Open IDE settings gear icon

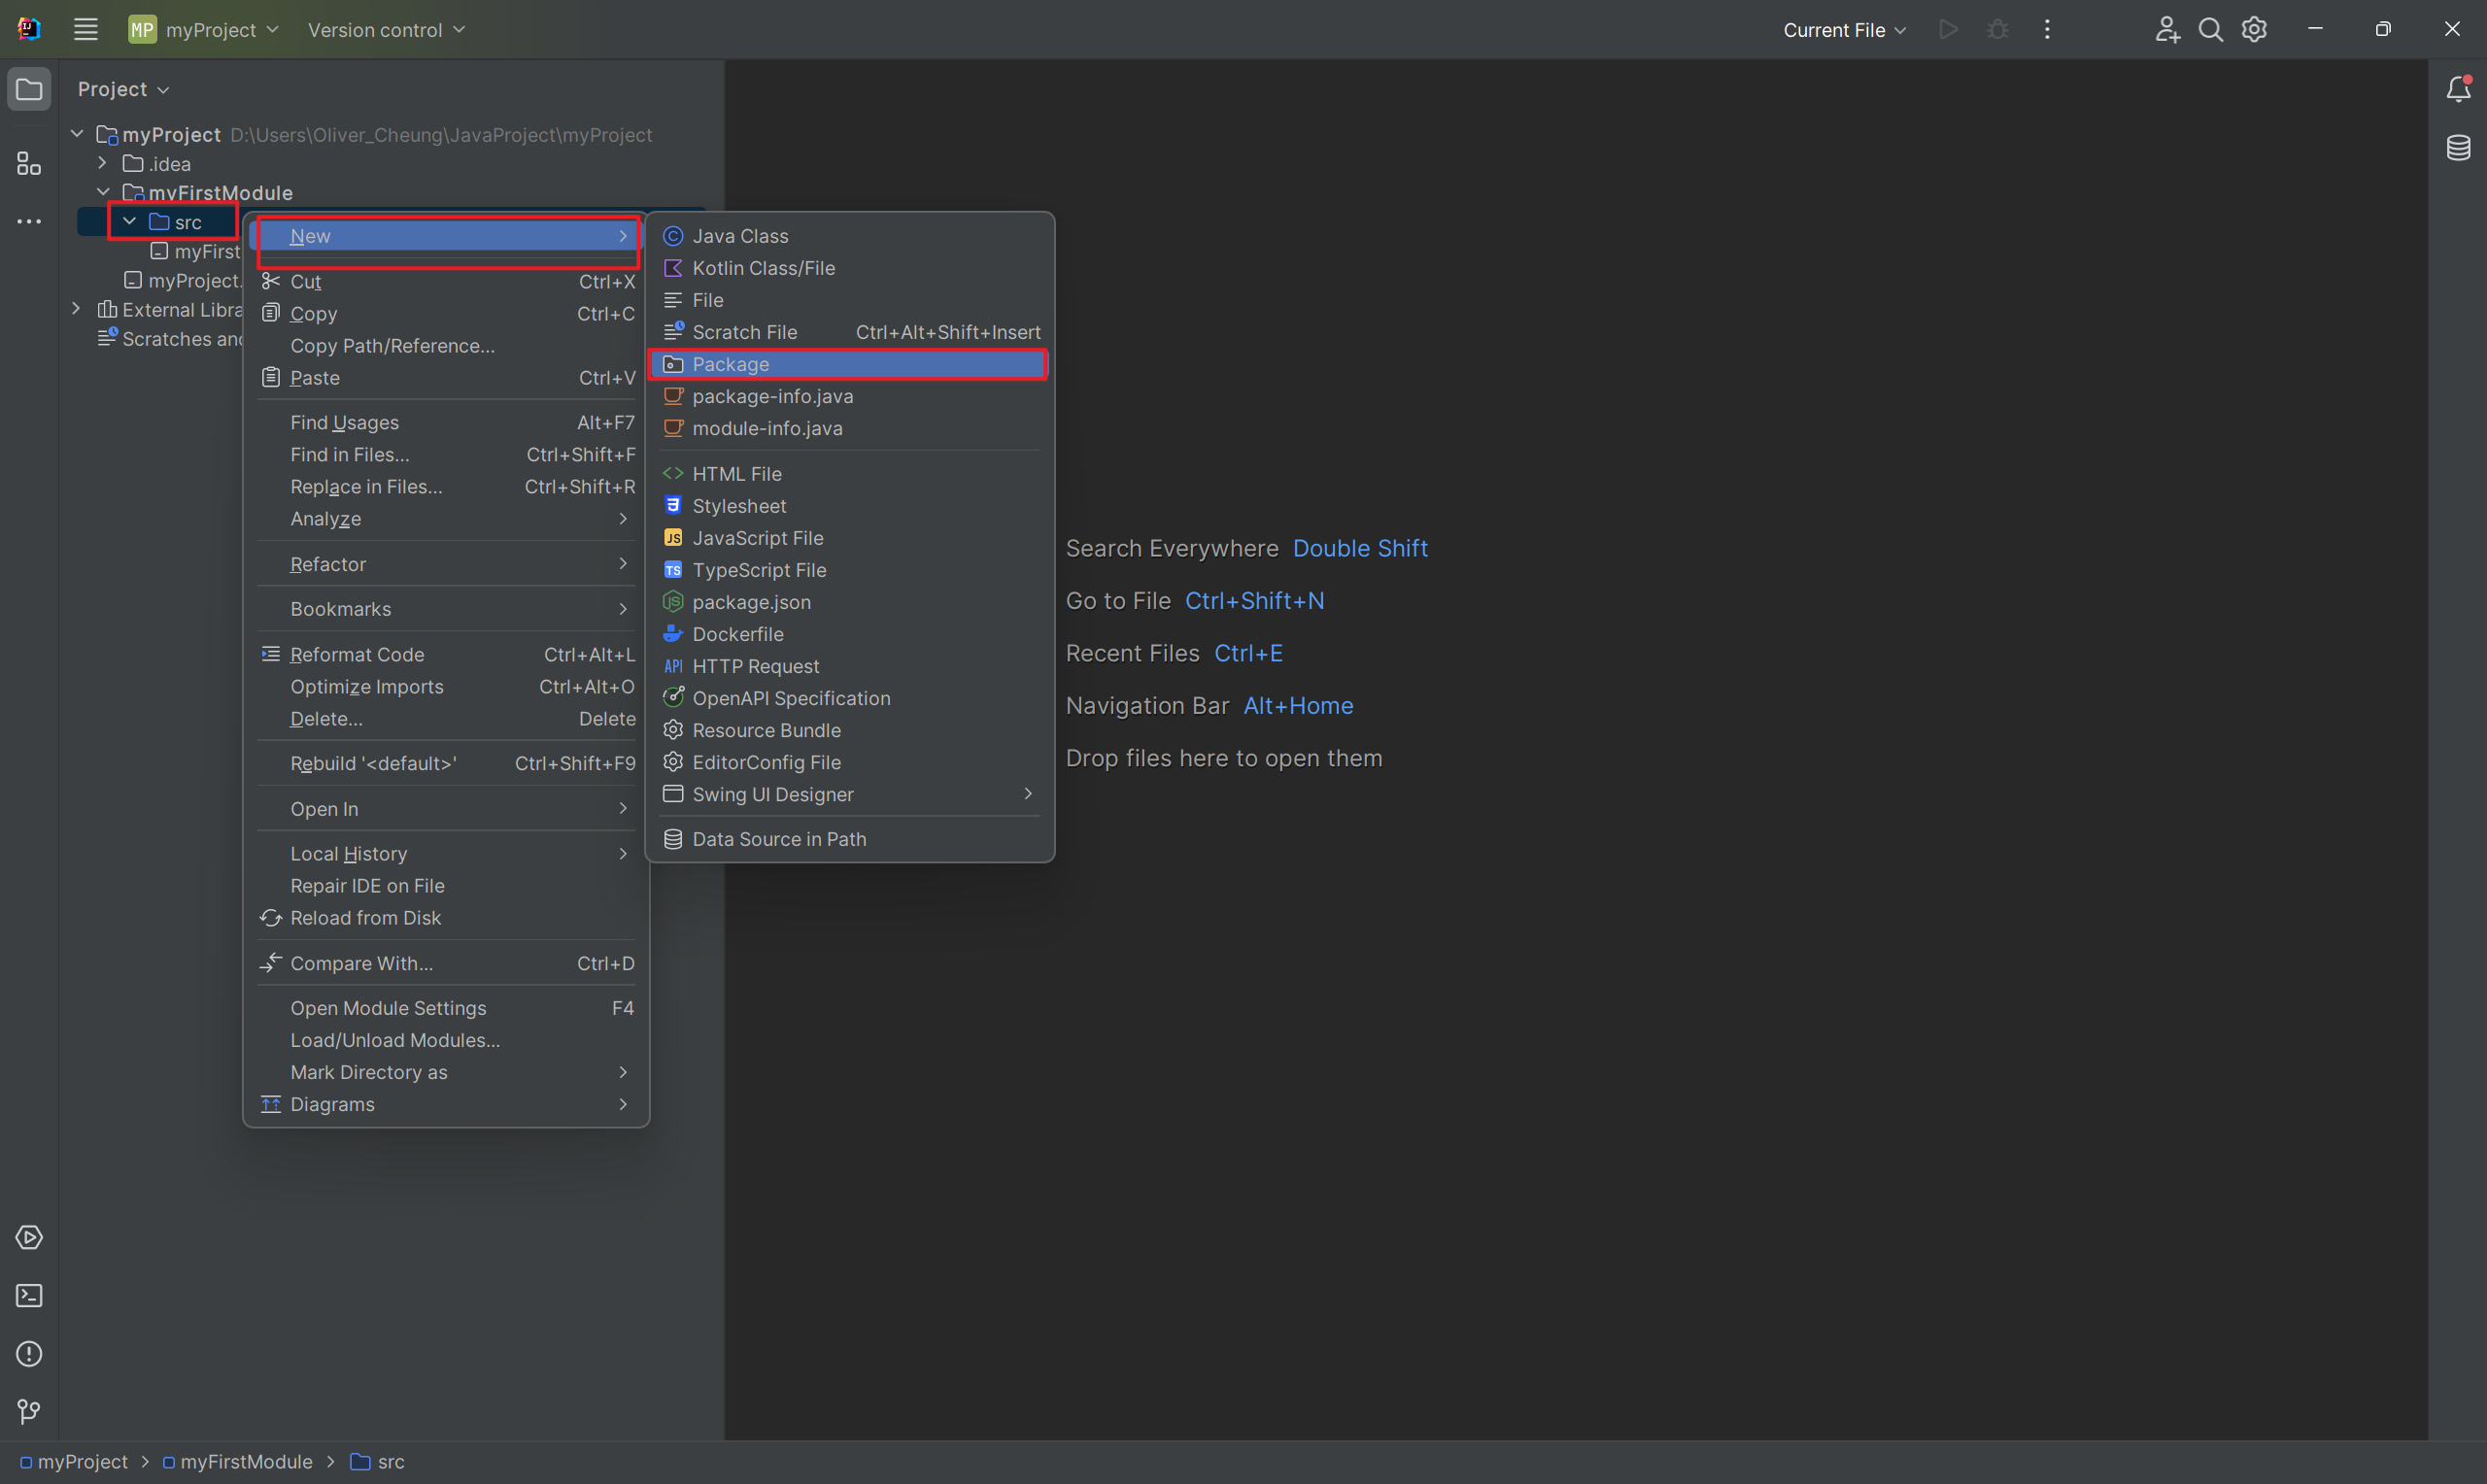tap(2254, 30)
